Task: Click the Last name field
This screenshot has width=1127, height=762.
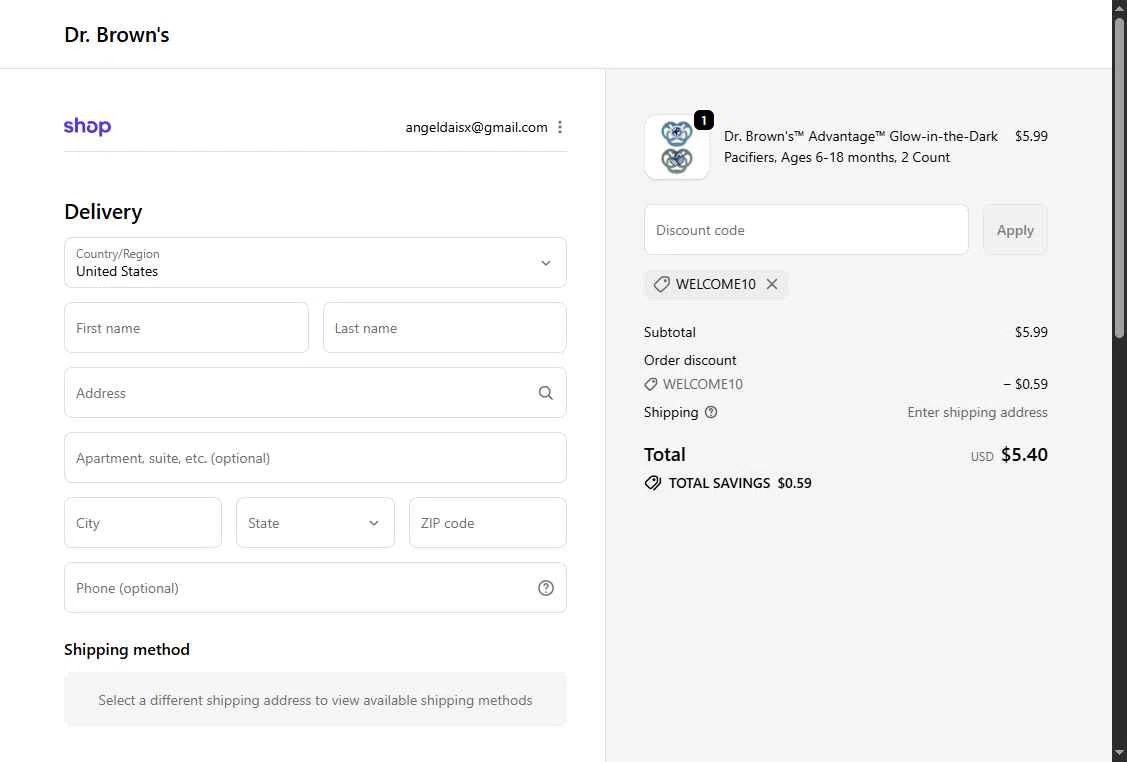Action: 445,328
